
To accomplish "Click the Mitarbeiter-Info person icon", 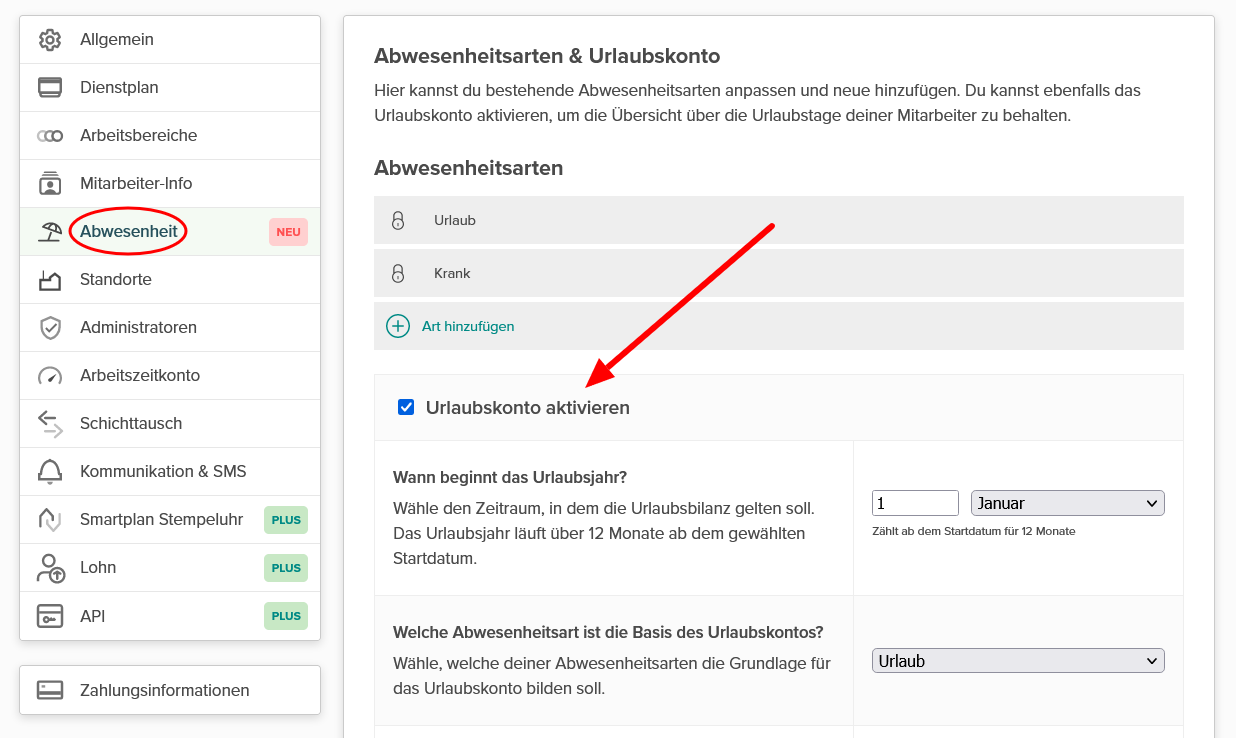I will [50, 184].
